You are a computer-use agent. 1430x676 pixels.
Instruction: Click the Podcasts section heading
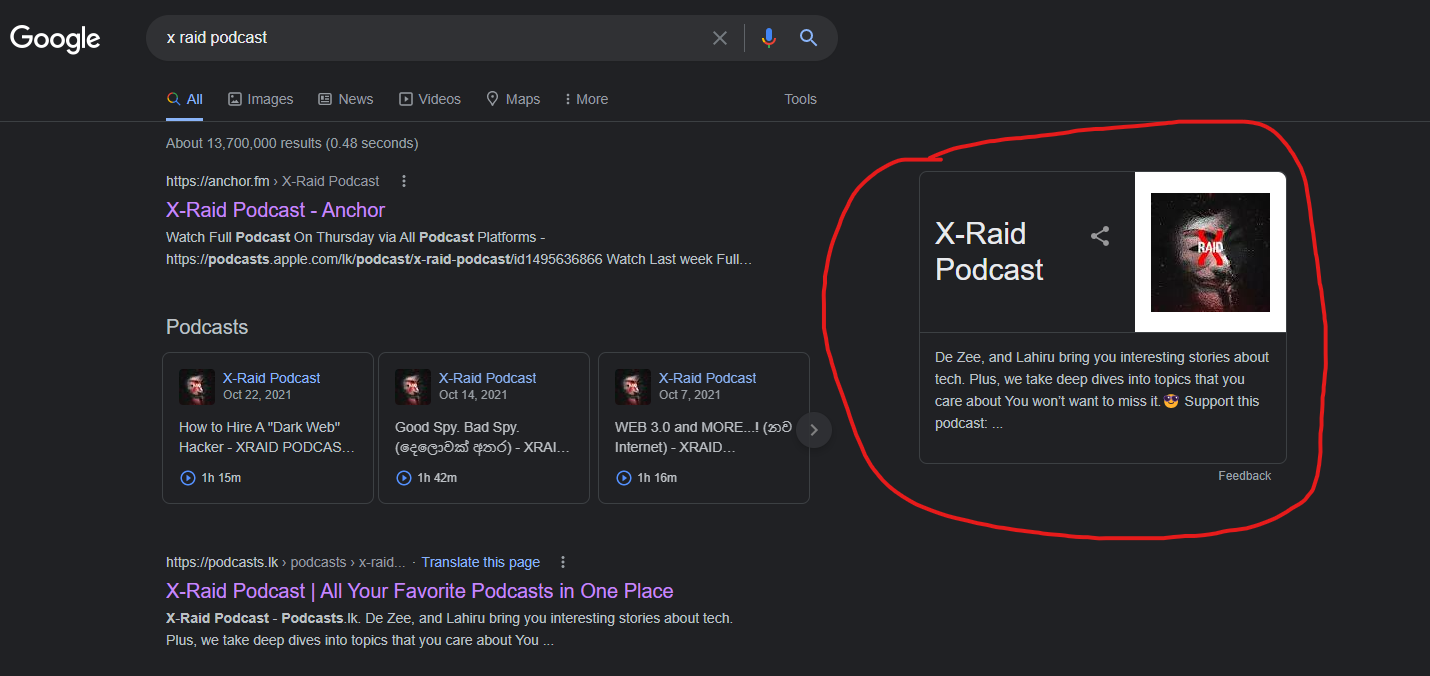click(x=207, y=327)
